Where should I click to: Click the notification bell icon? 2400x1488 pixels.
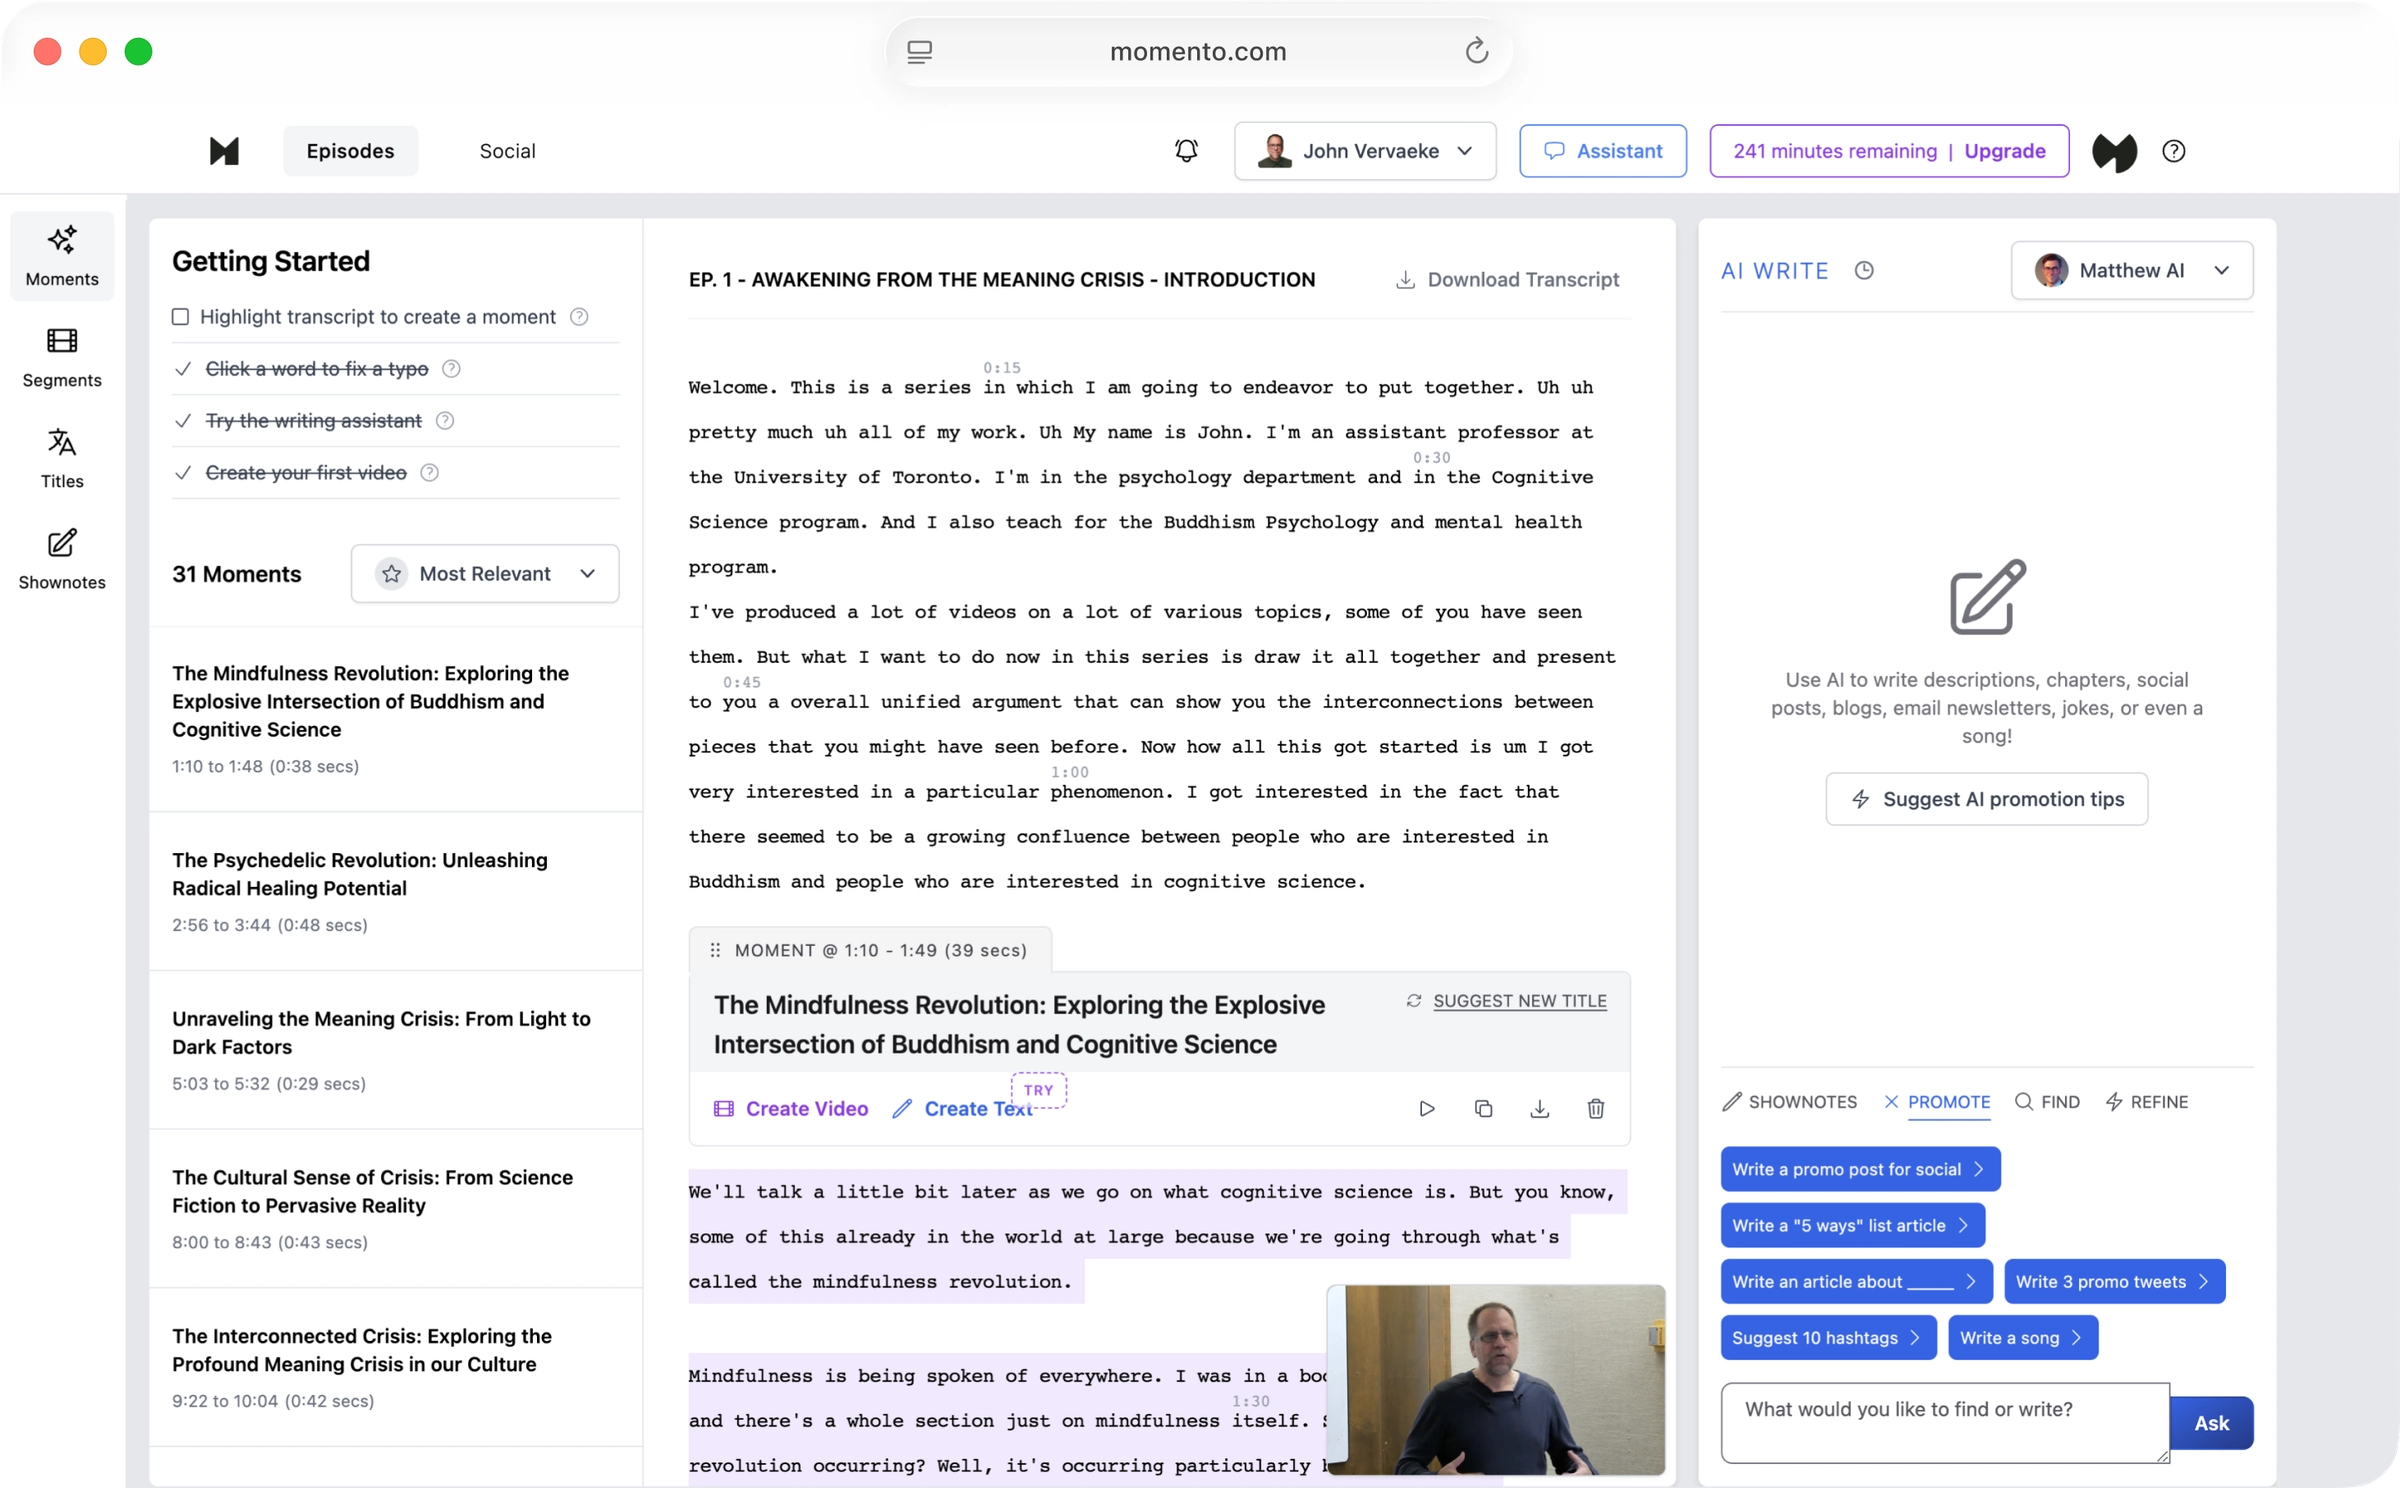pyautogui.click(x=1186, y=151)
